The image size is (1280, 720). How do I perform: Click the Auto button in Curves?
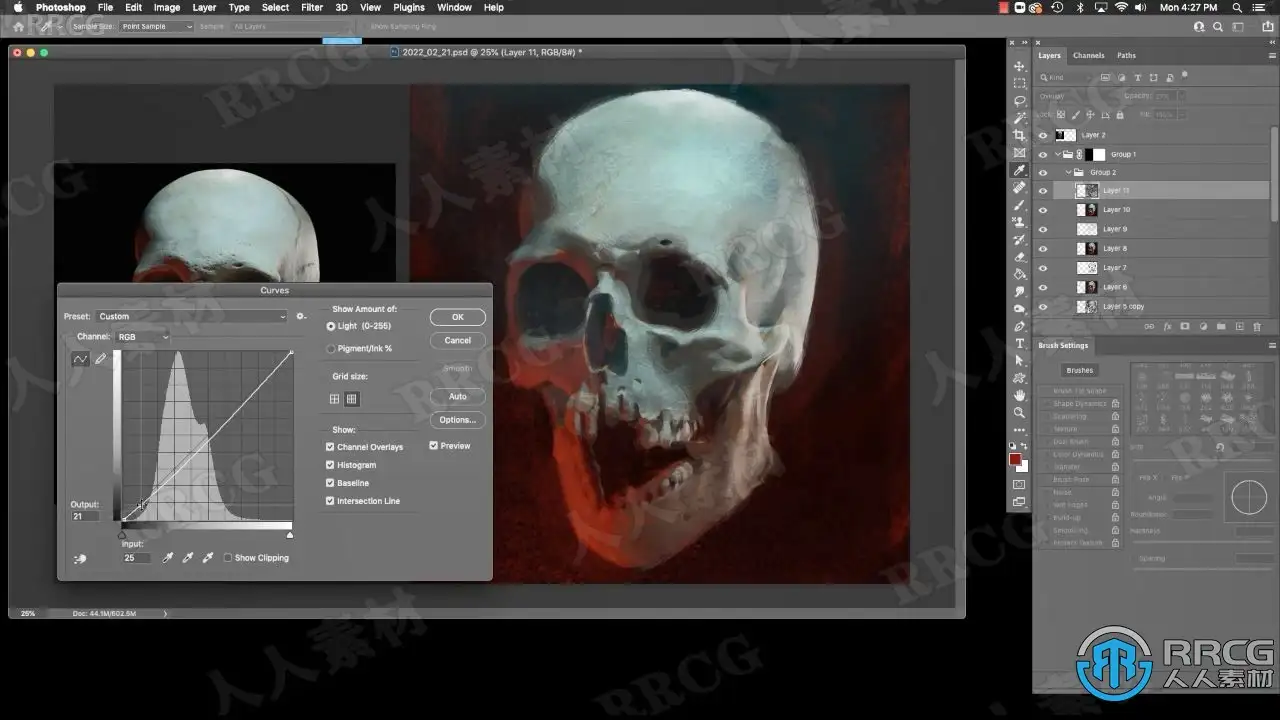pyautogui.click(x=458, y=397)
